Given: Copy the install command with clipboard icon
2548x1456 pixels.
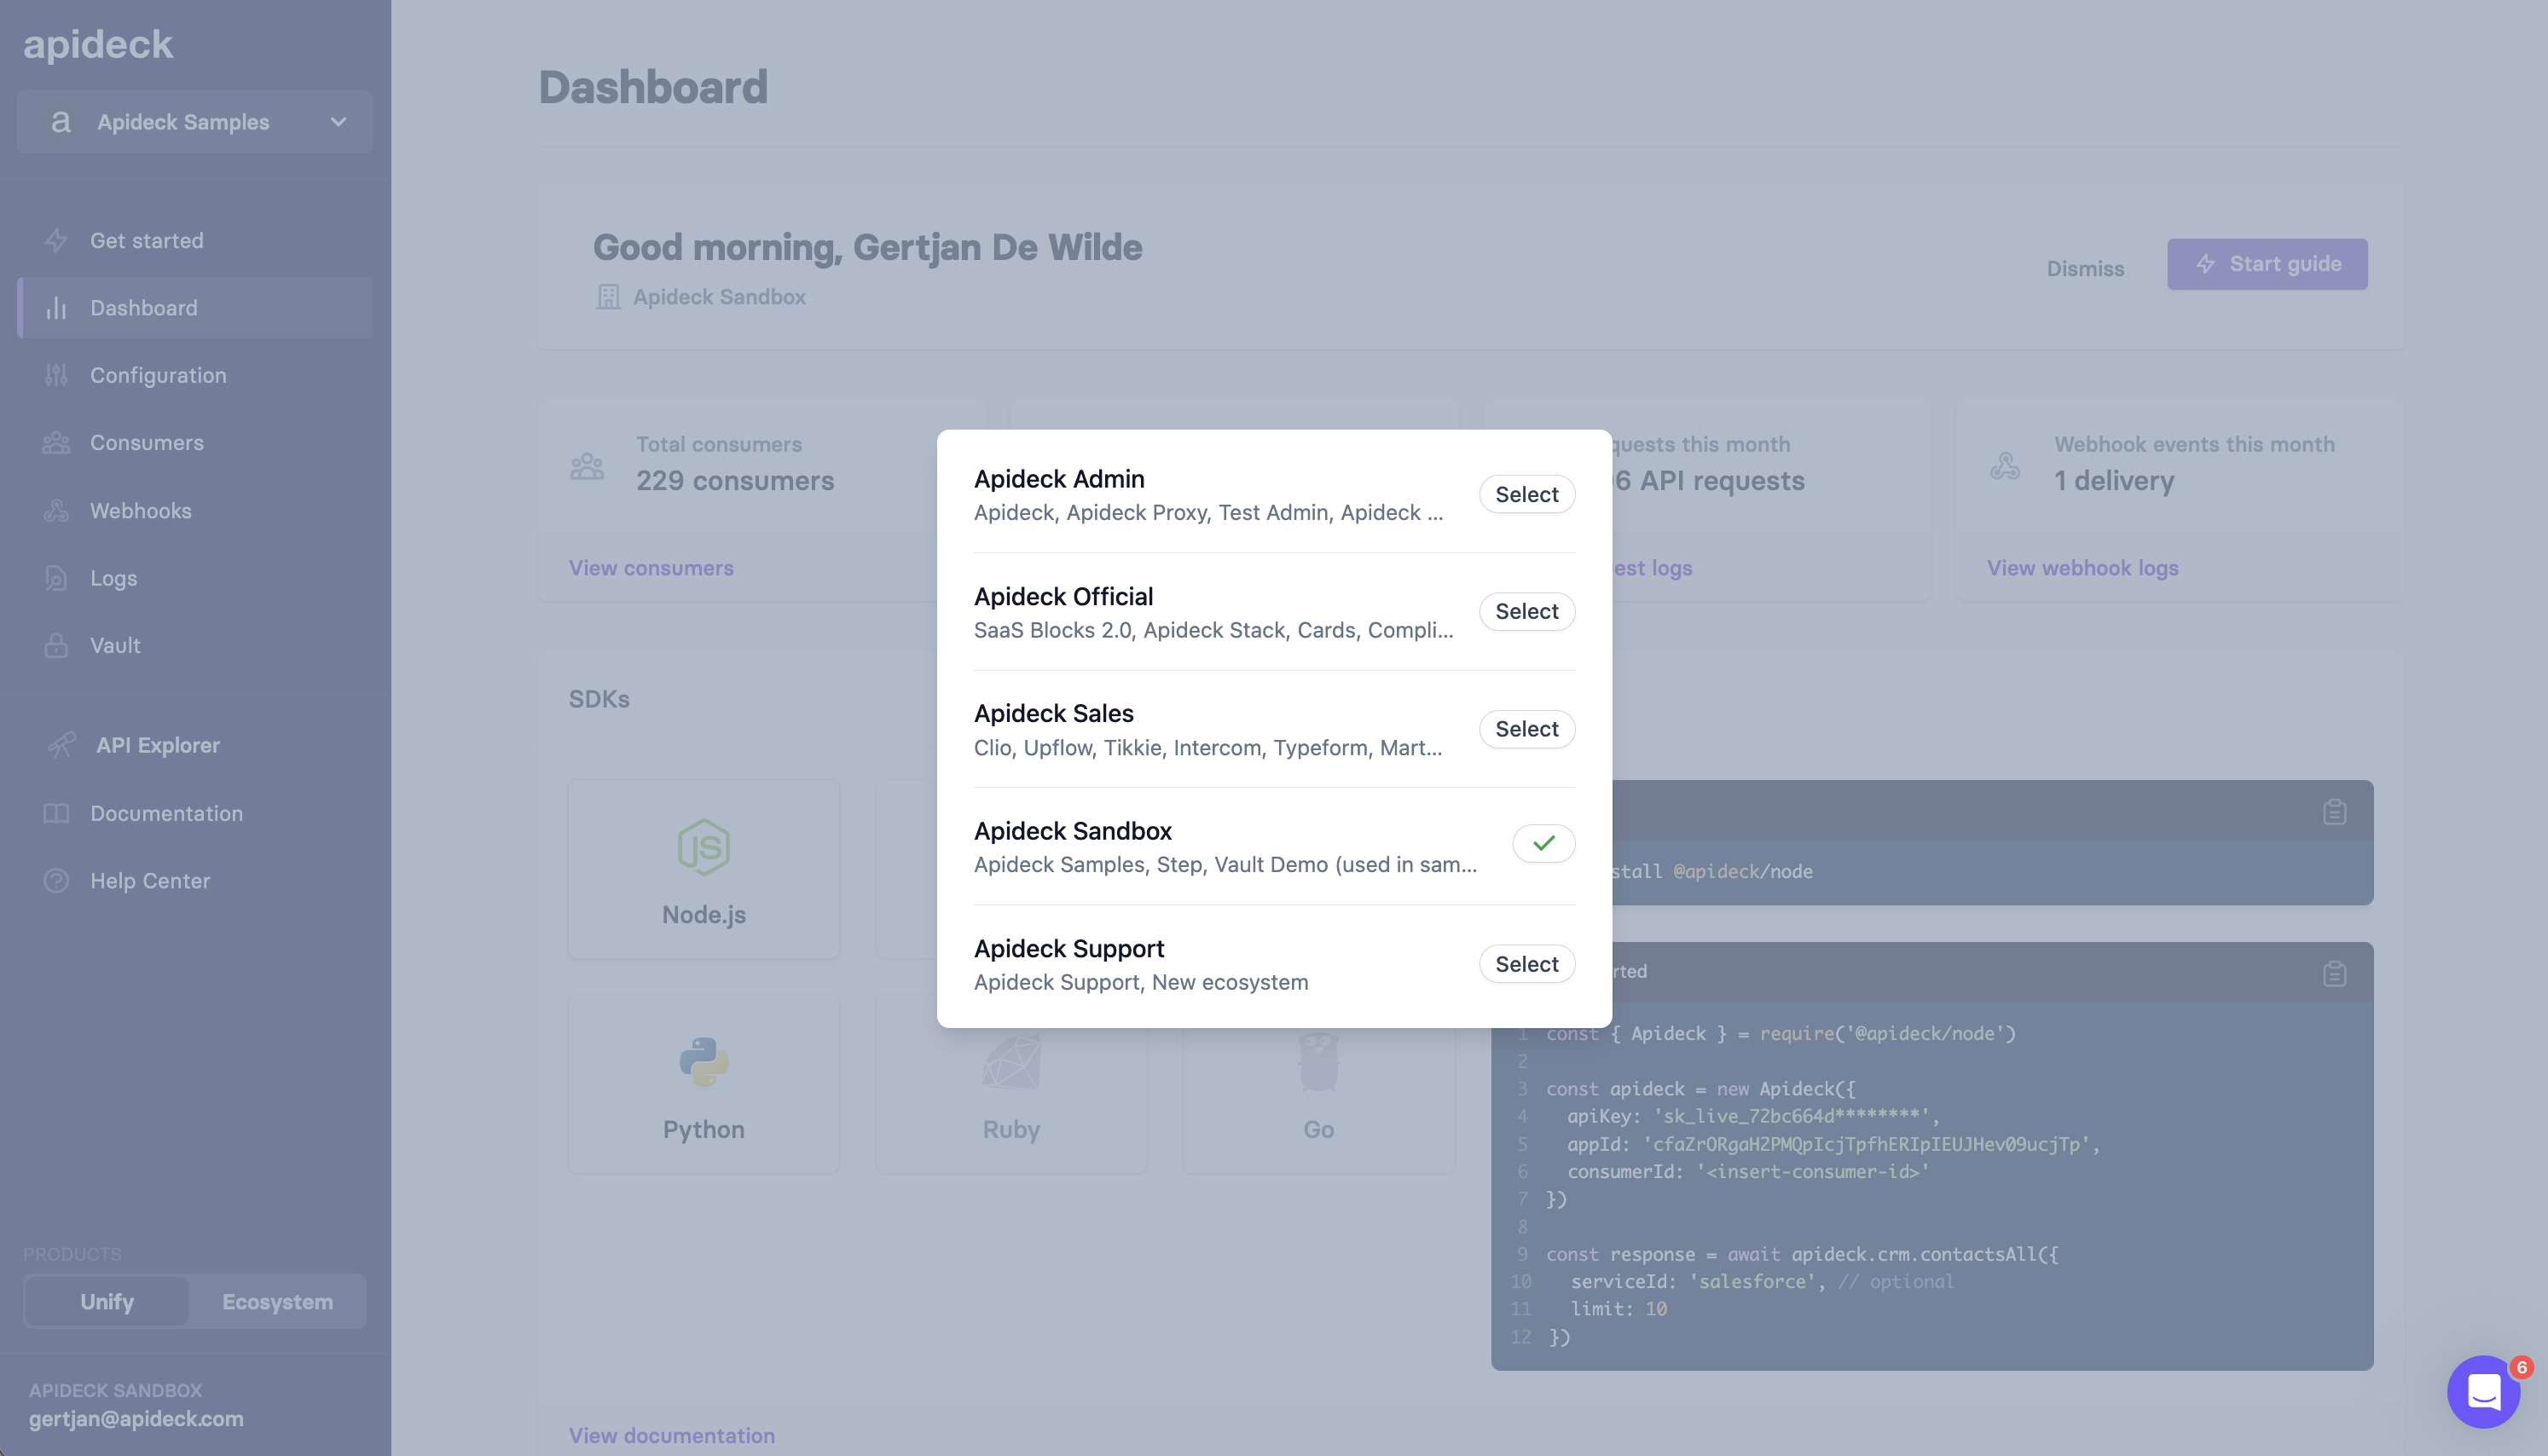Looking at the screenshot, I should [x=2334, y=812].
